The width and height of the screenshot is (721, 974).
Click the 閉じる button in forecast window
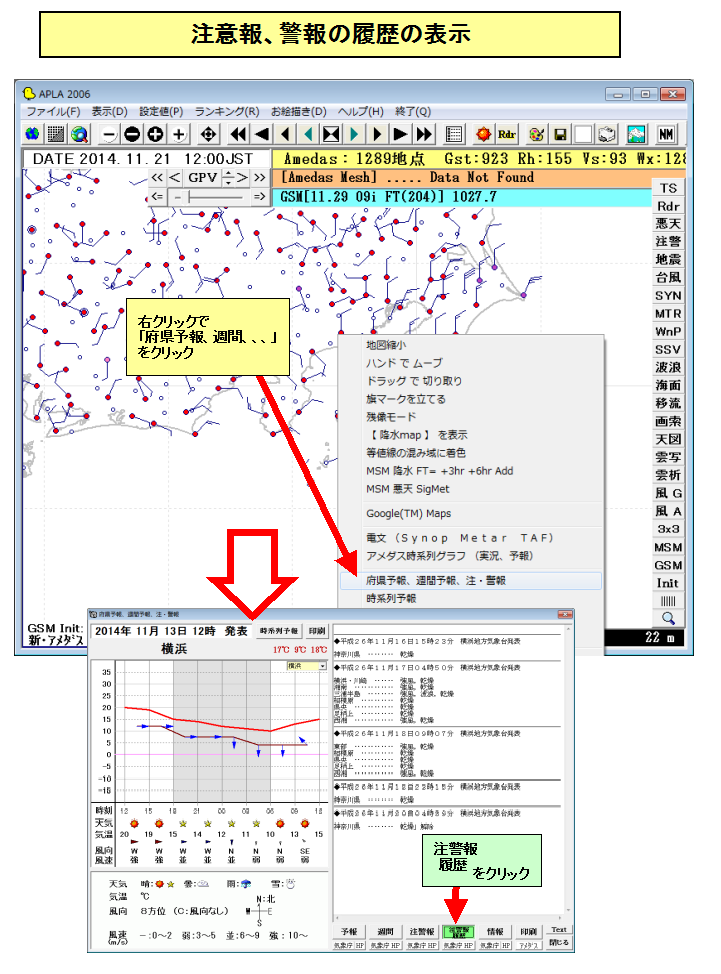(559, 943)
